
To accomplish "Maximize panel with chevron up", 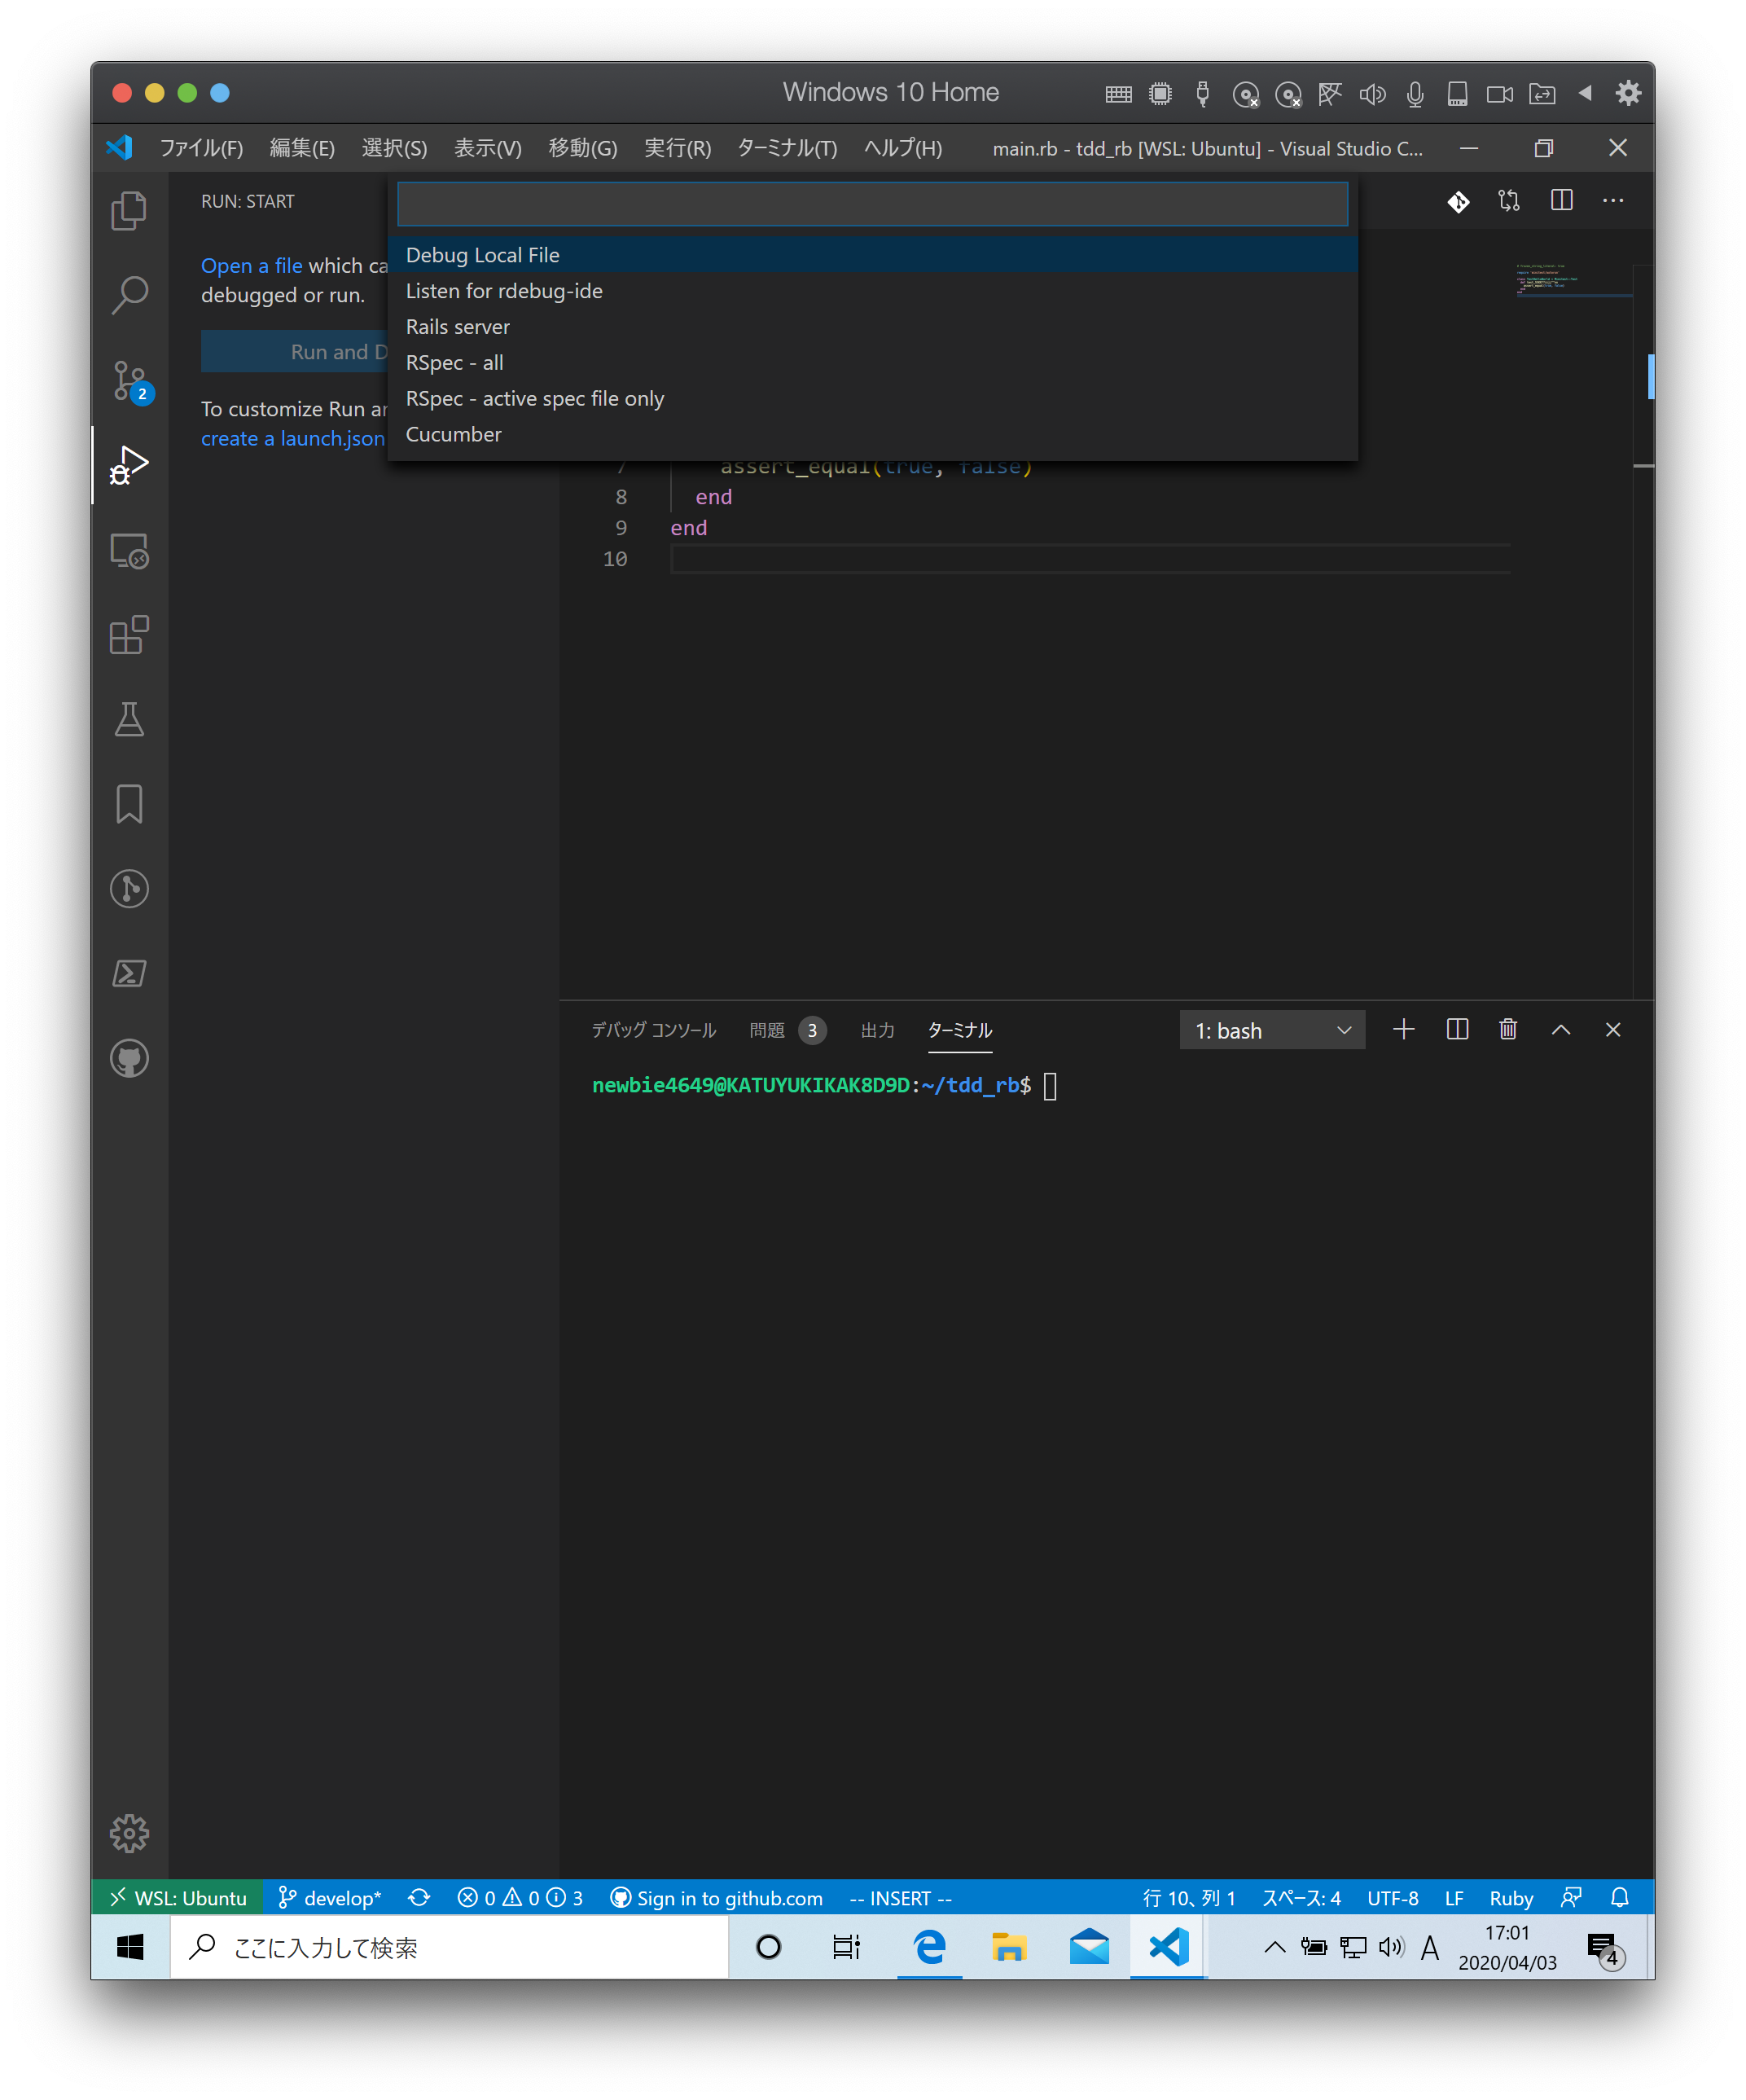I will point(1560,1029).
